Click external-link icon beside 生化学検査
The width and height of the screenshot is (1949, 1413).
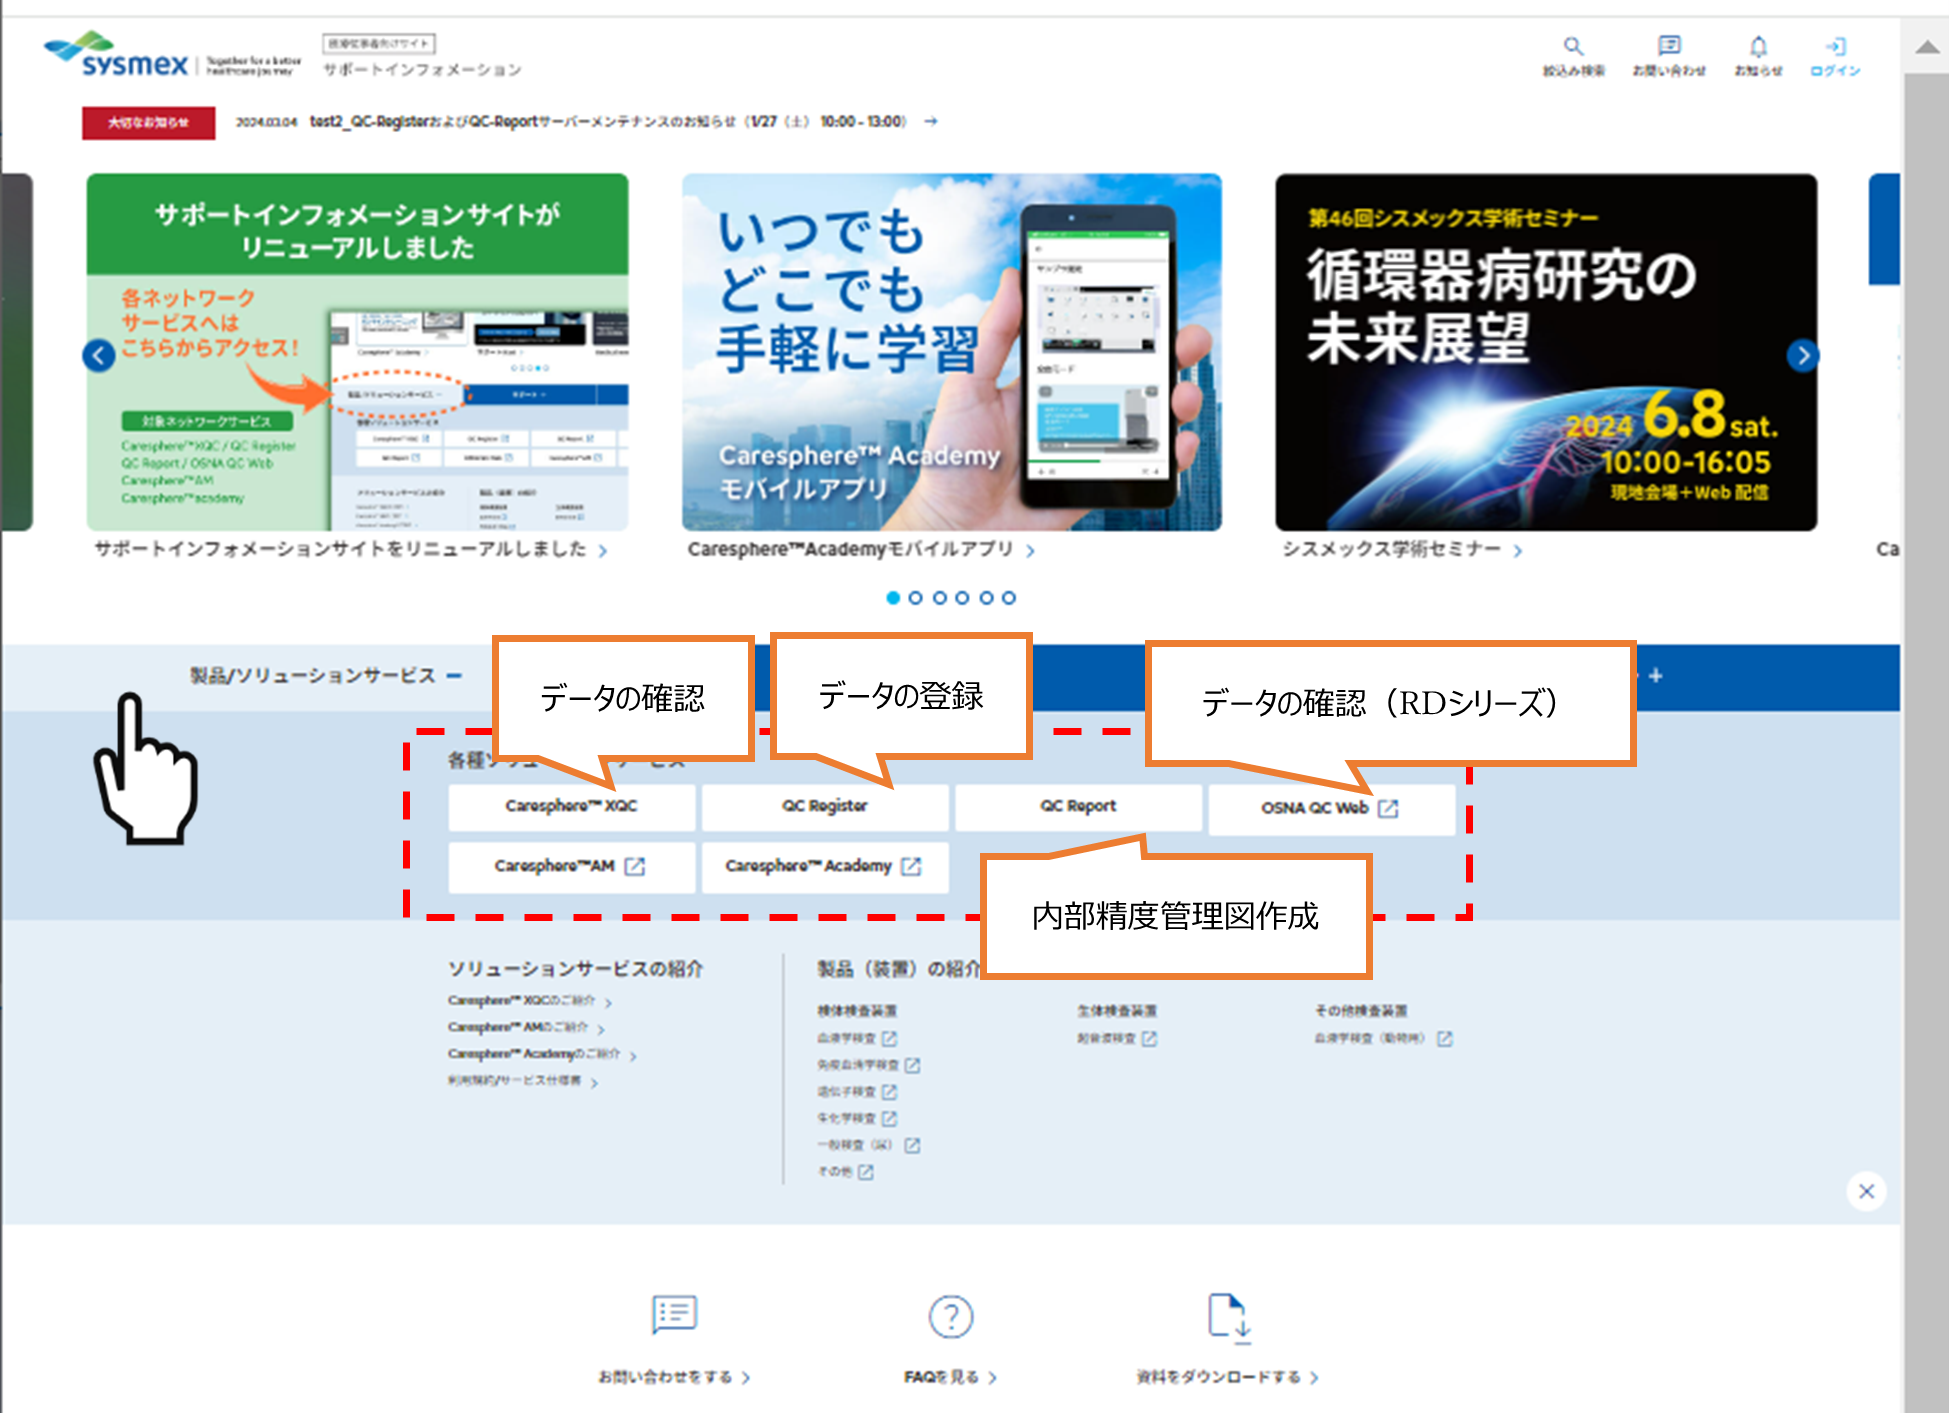(x=889, y=1118)
